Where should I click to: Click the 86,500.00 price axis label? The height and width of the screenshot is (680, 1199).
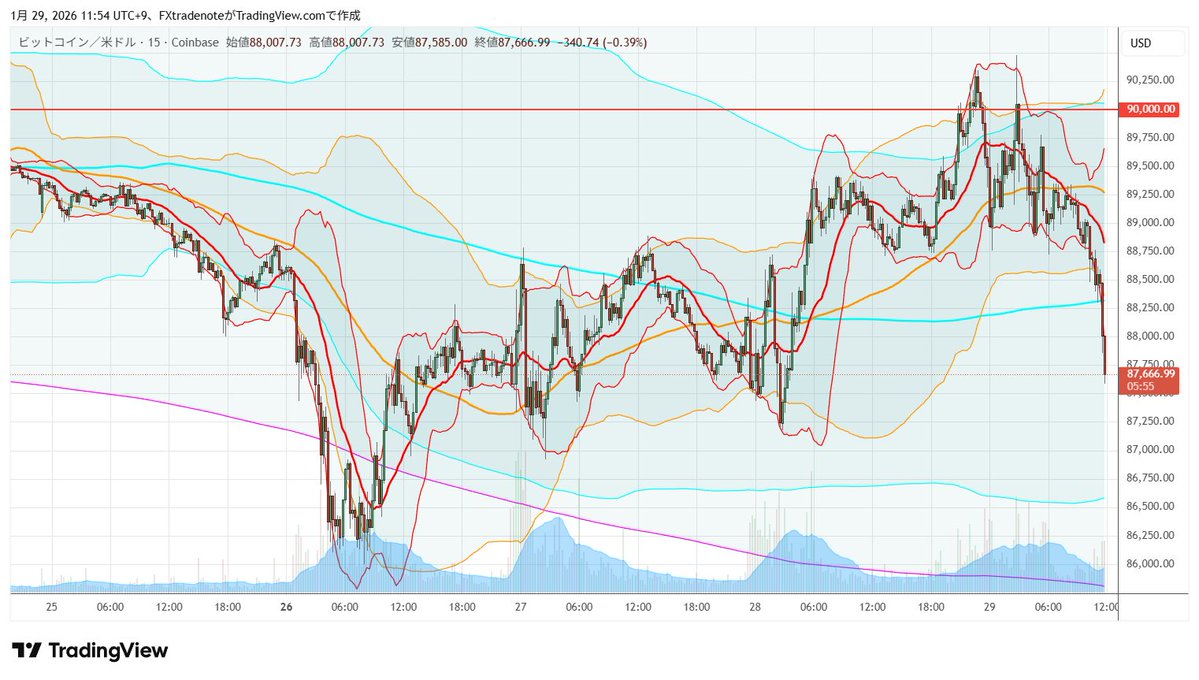[x=1150, y=506]
